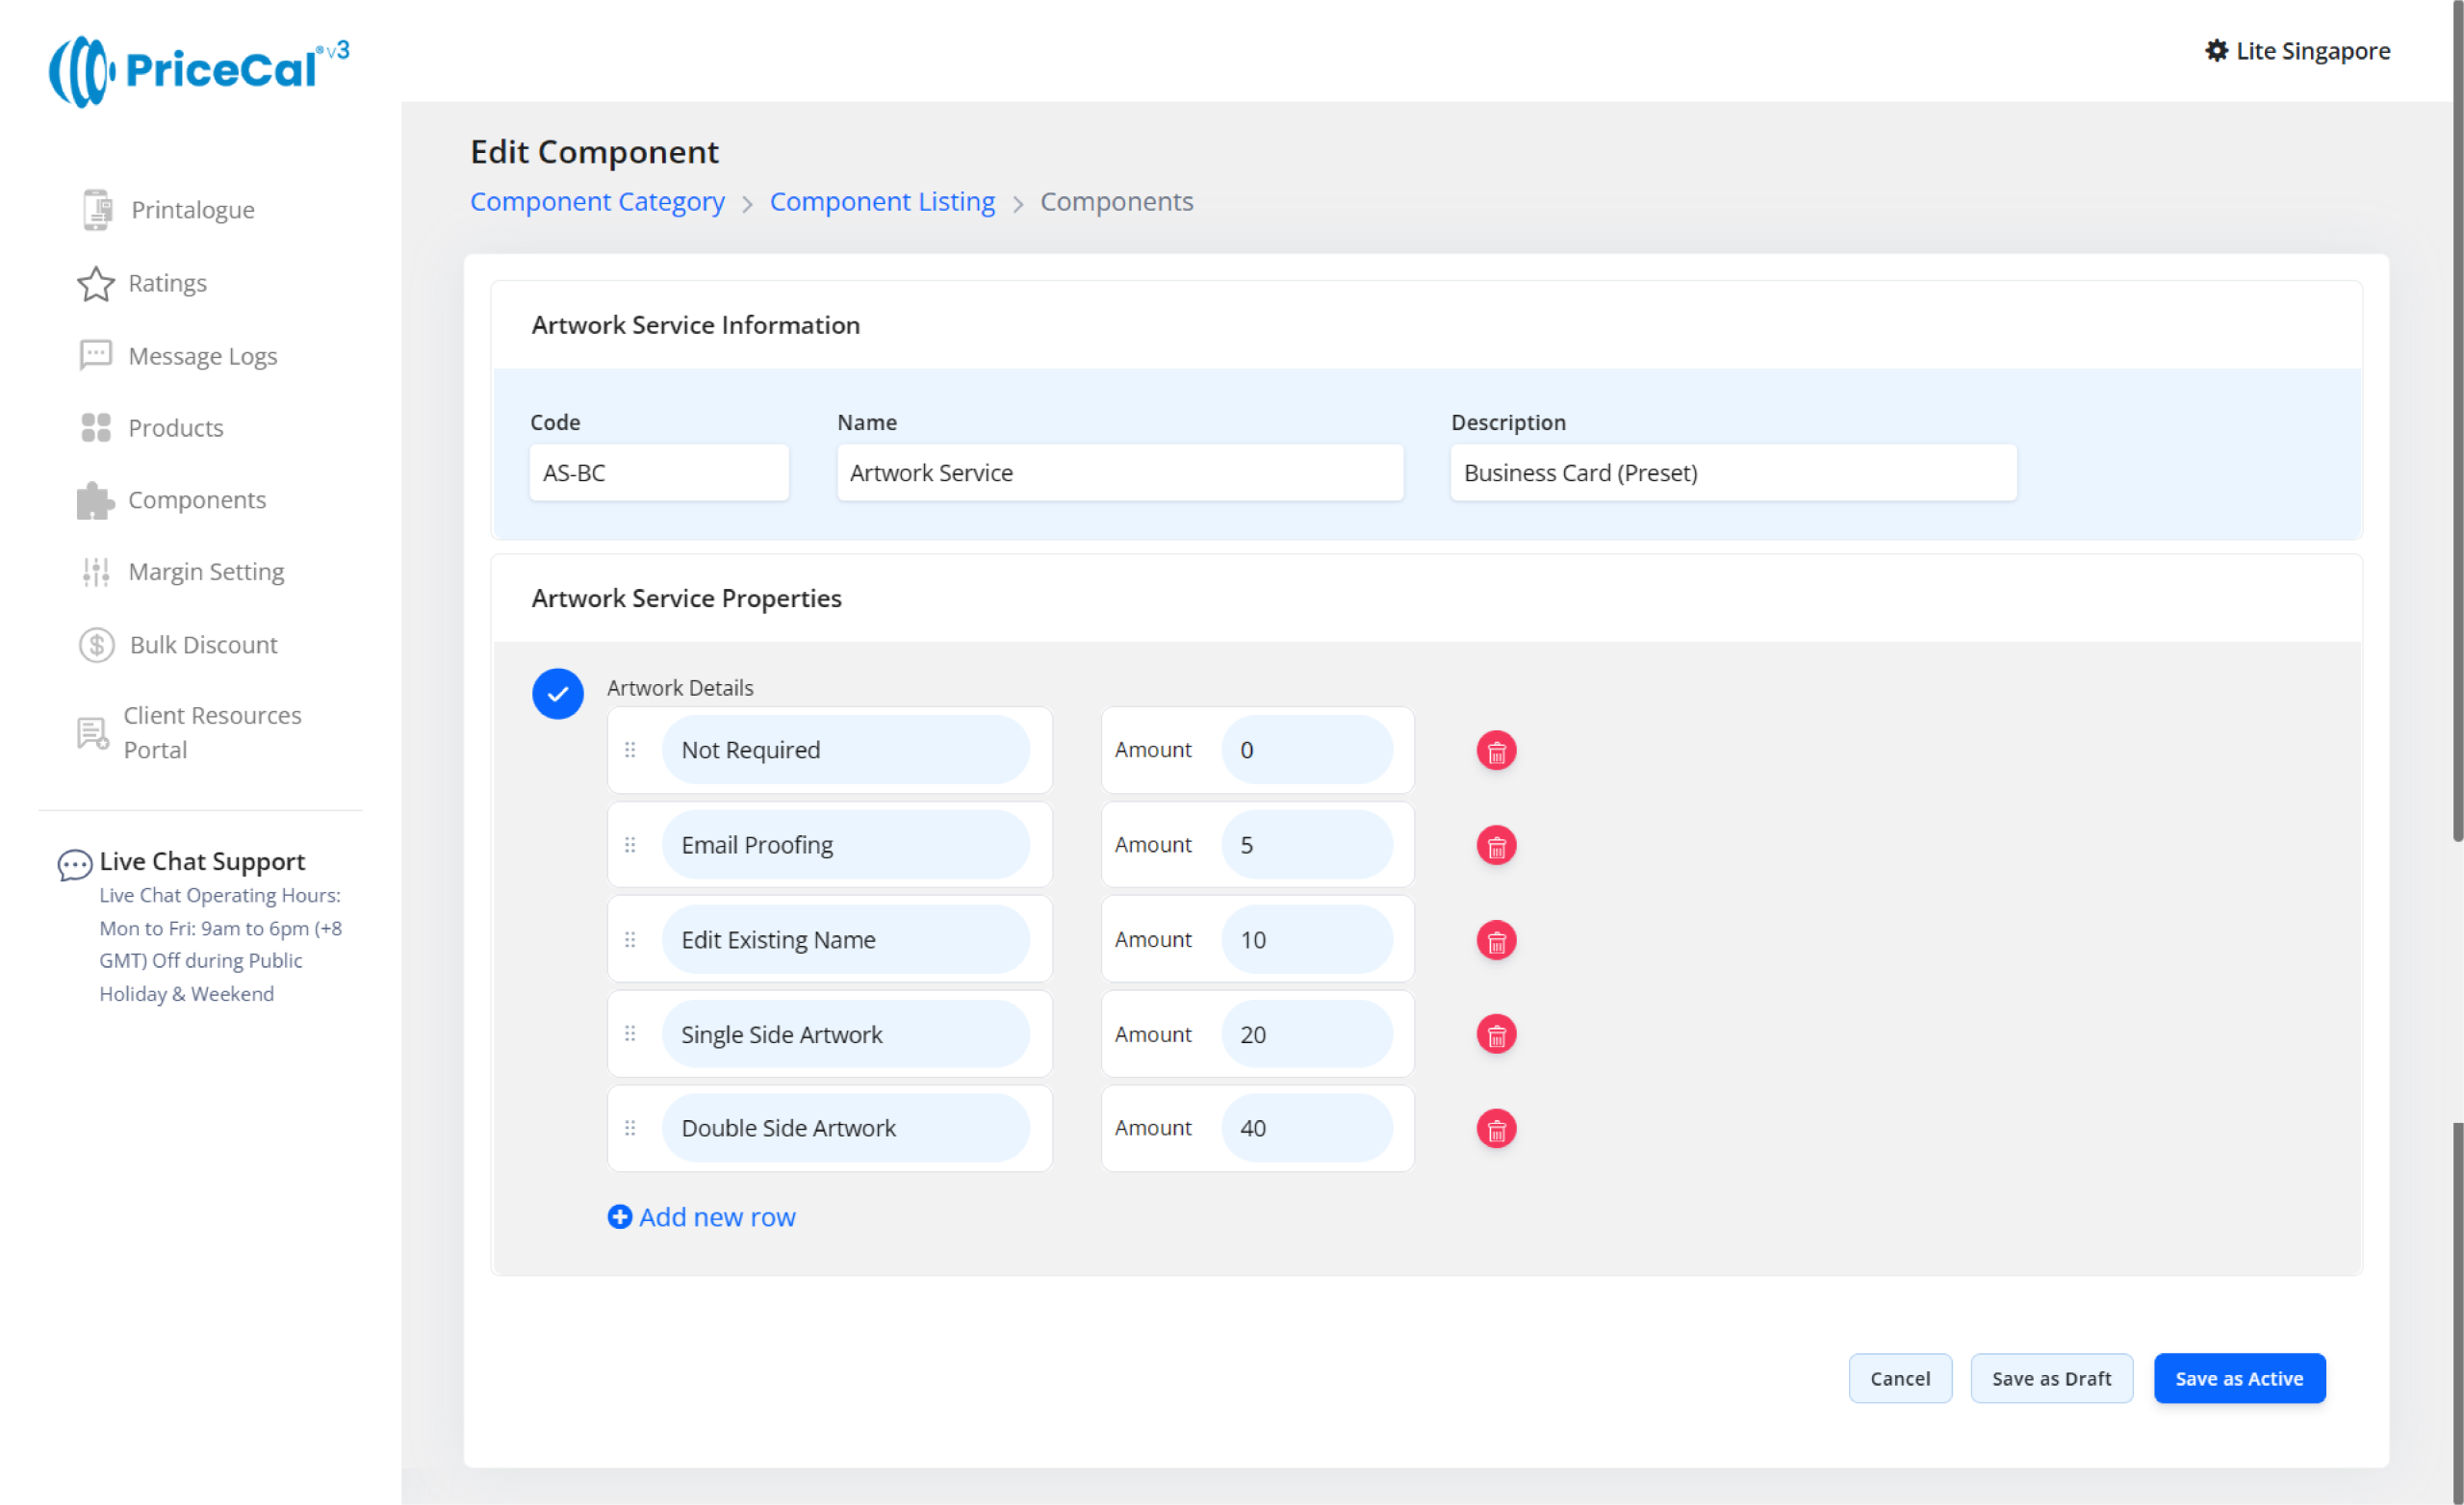
Task: Delete the Not Required row
Action: [1496, 751]
